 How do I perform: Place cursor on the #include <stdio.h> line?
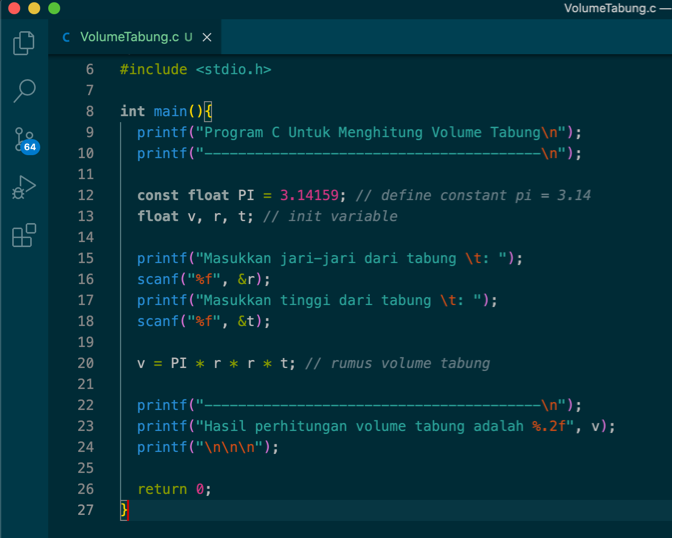pyautogui.click(x=195, y=69)
